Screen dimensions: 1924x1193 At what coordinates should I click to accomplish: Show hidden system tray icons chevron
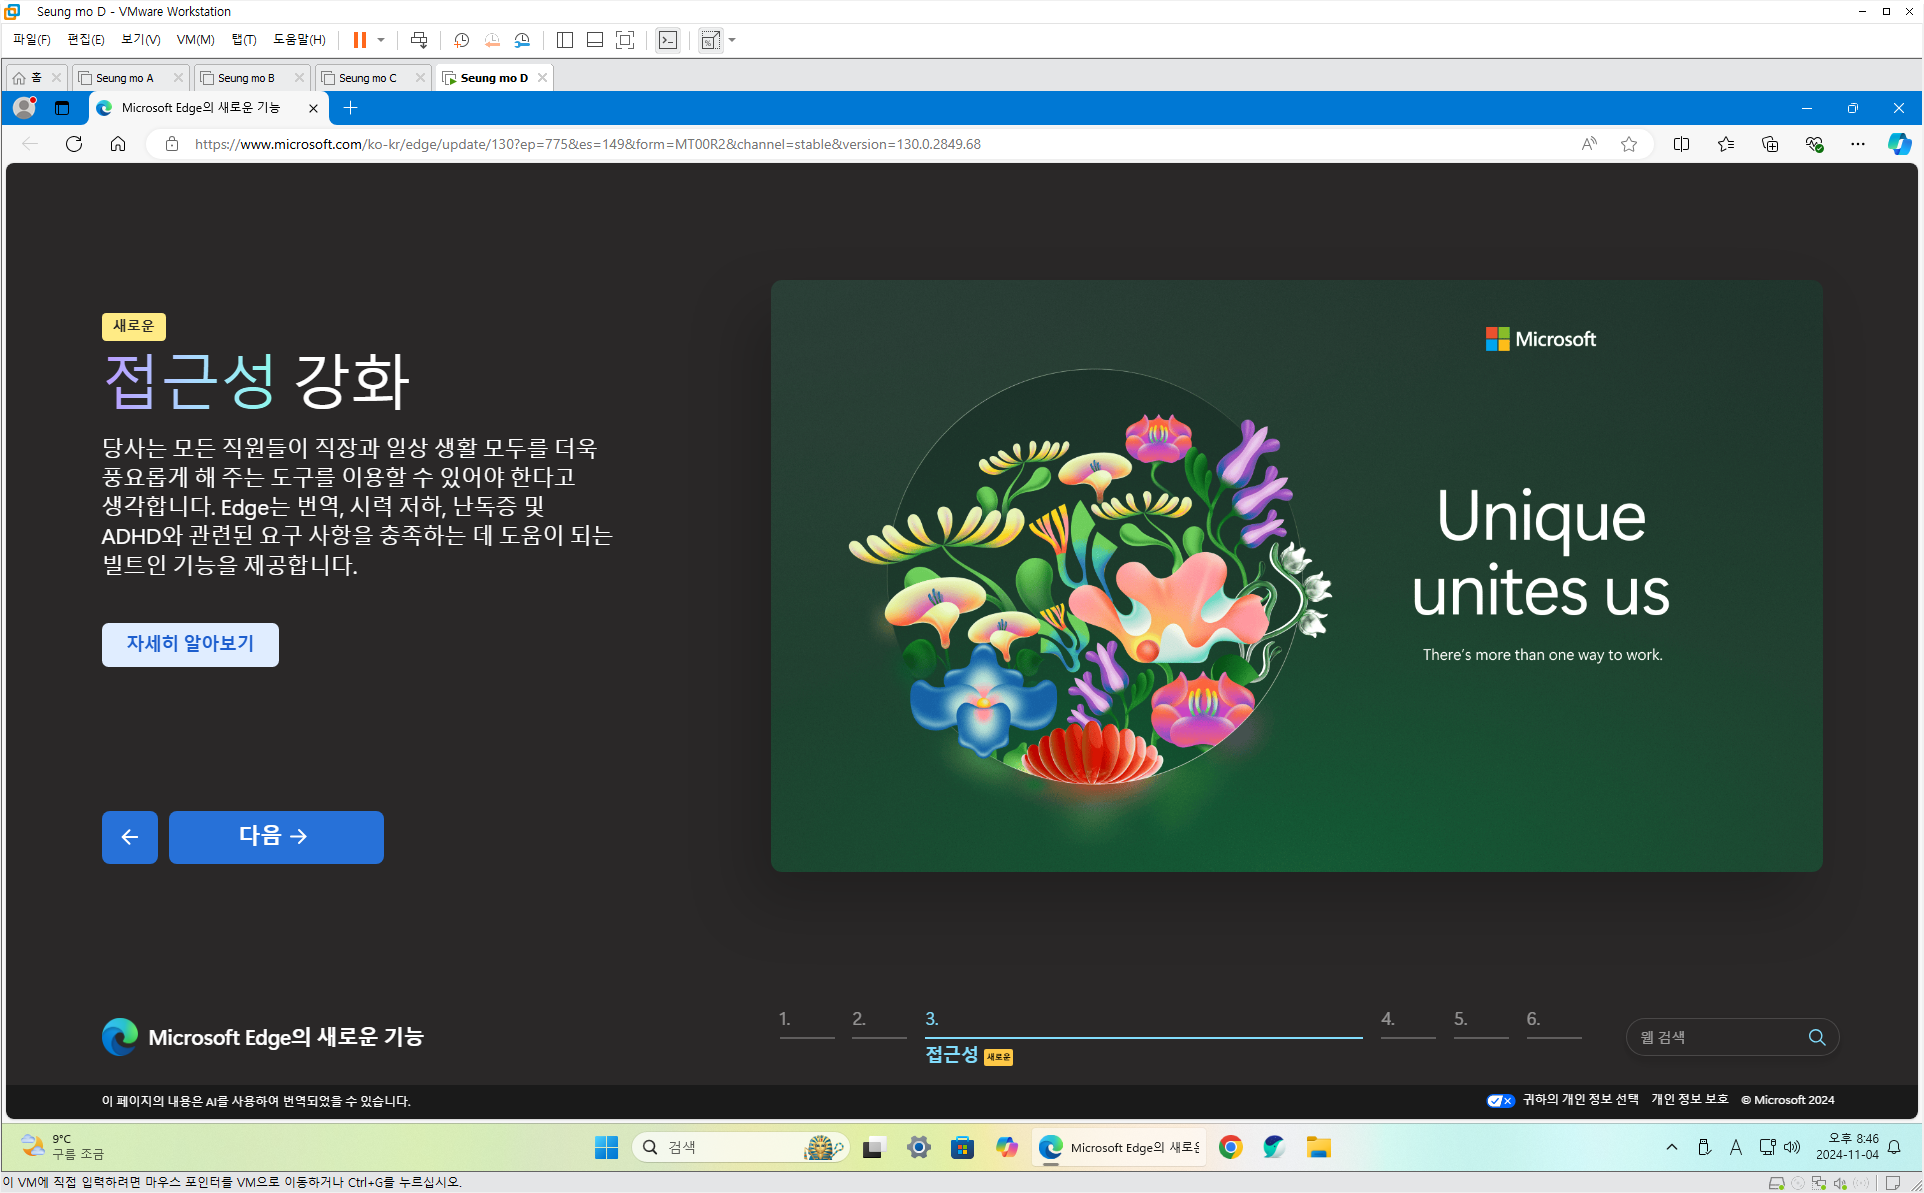click(1671, 1147)
